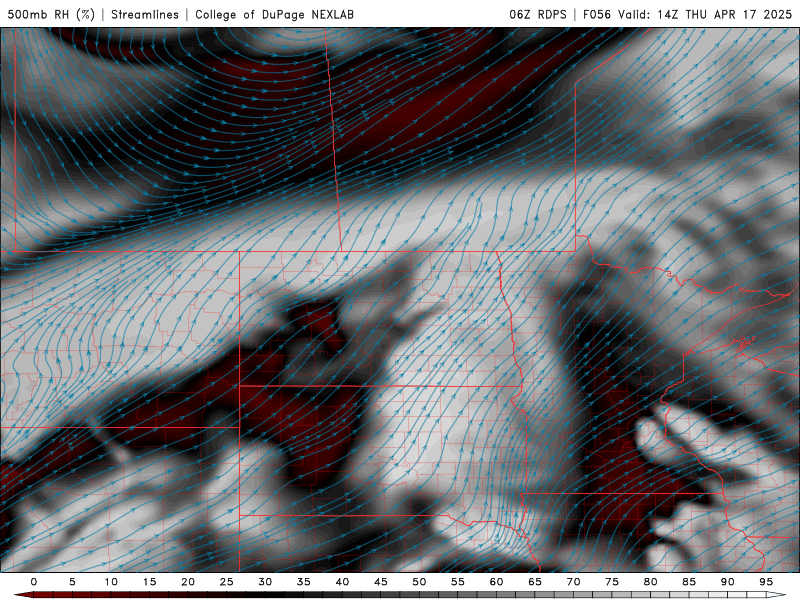Click the "5" label on color scale
Image resolution: width=800 pixels, height=600 pixels.
pos(72,582)
